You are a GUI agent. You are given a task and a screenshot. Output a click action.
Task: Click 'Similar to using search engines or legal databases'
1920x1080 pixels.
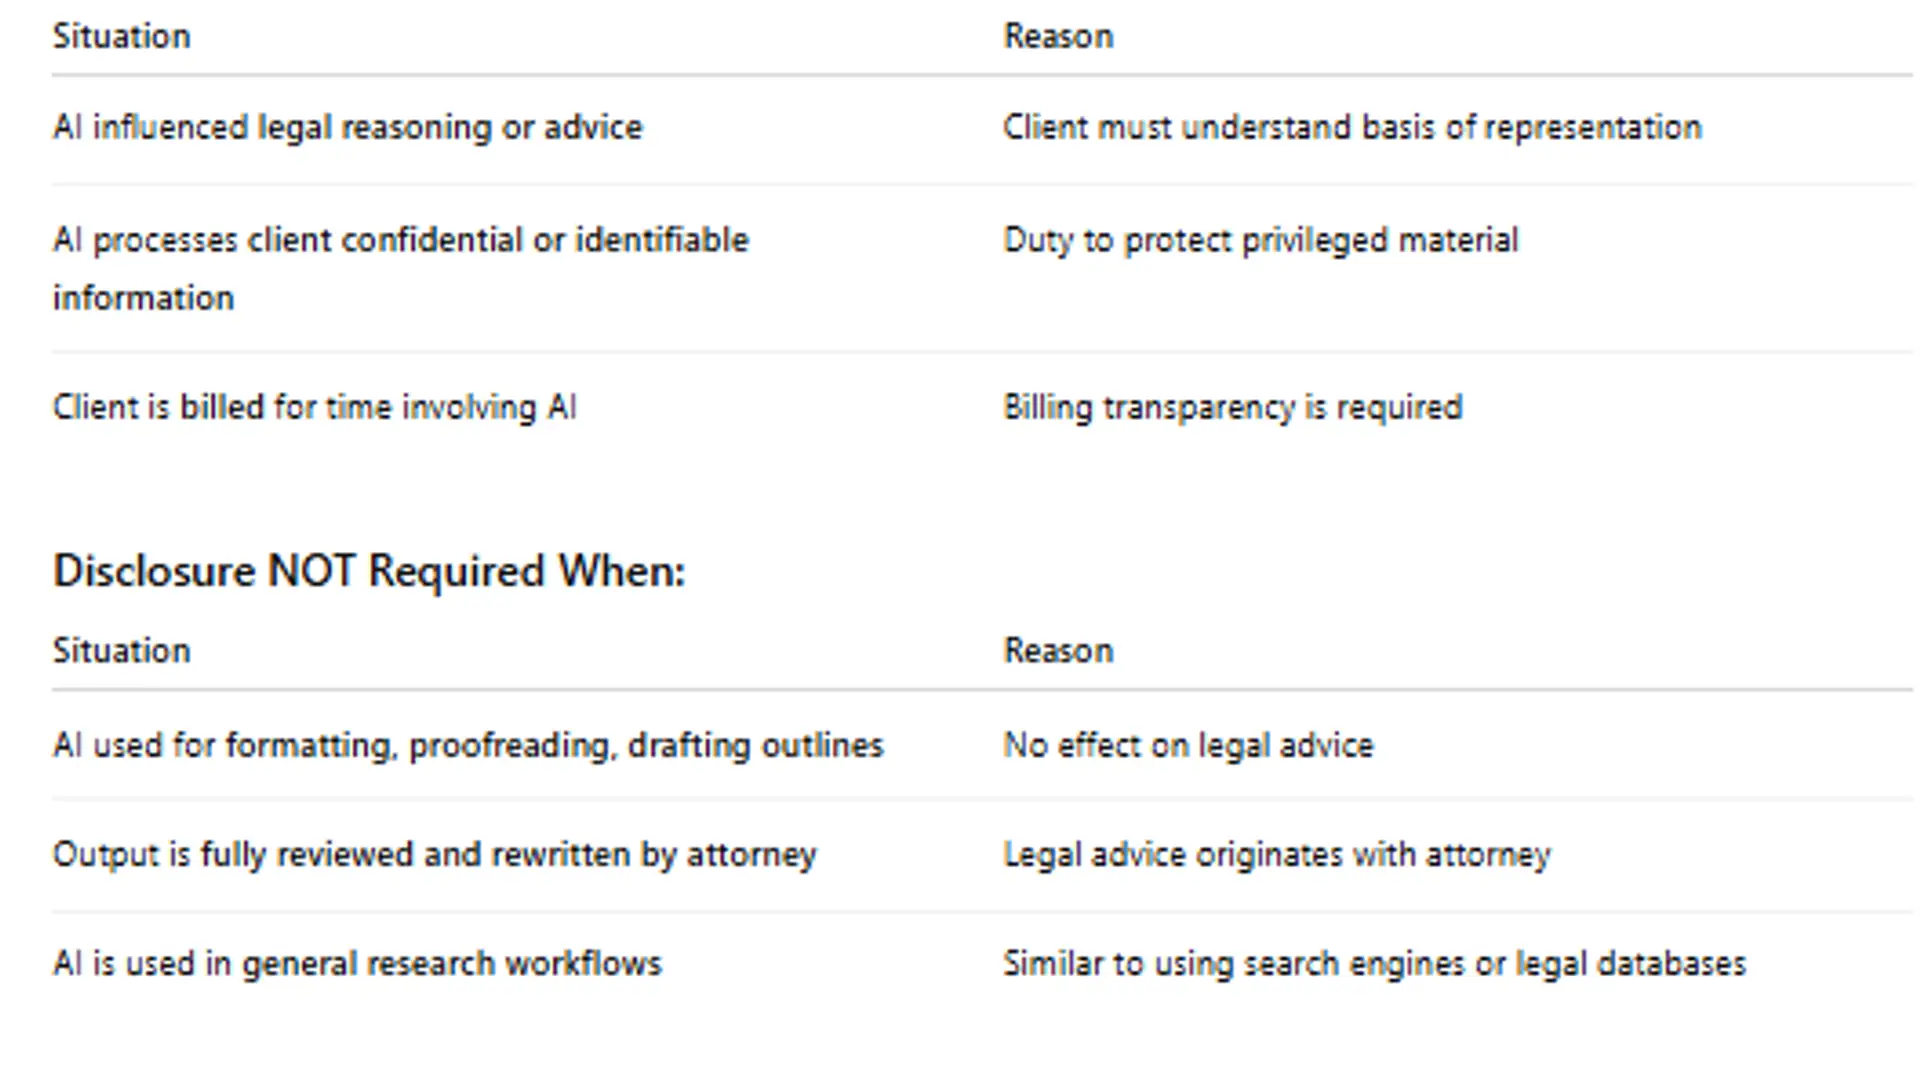(x=1374, y=964)
